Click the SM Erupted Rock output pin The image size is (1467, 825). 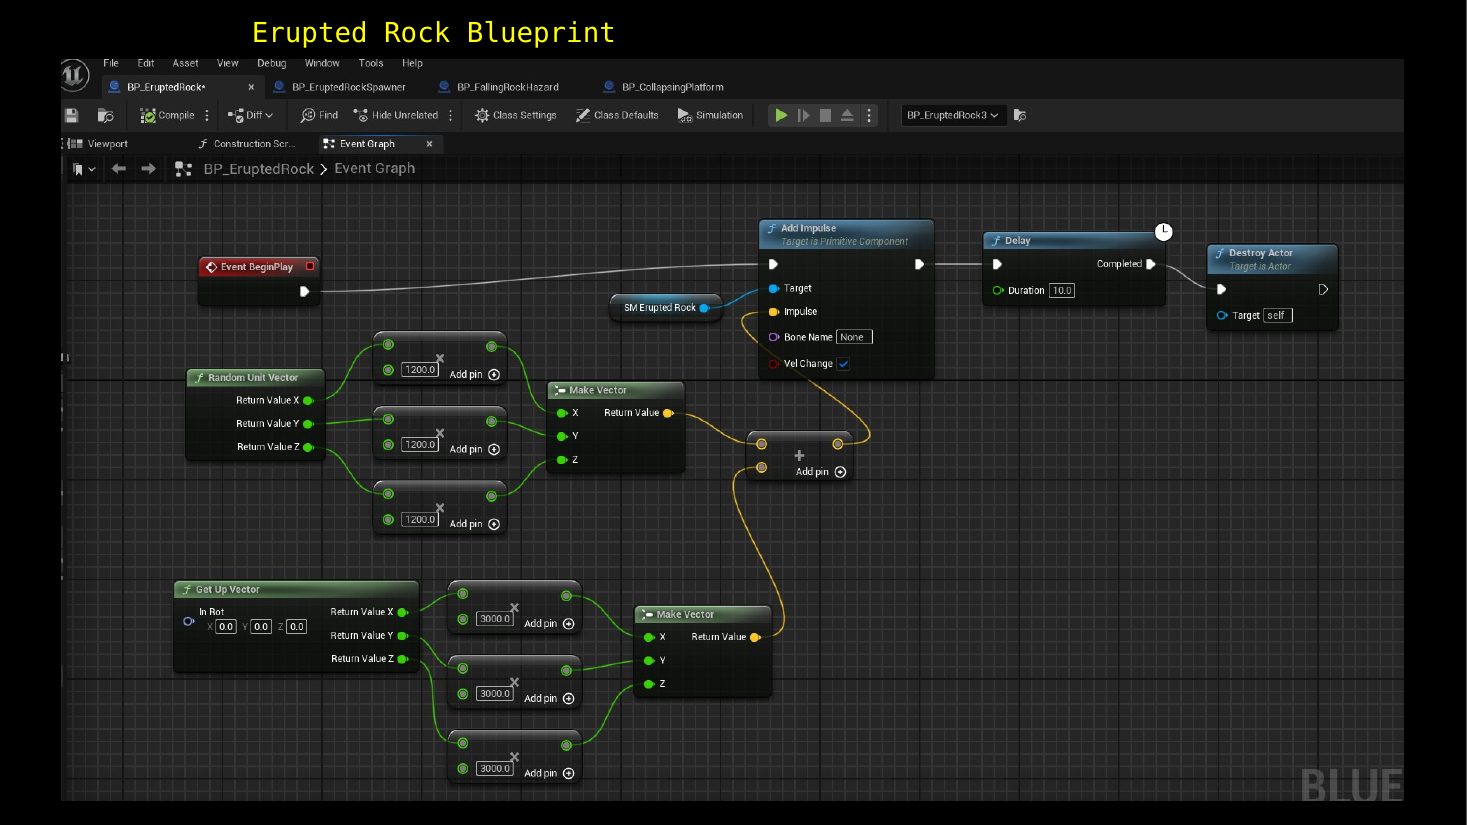pyautogui.click(x=704, y=308)
